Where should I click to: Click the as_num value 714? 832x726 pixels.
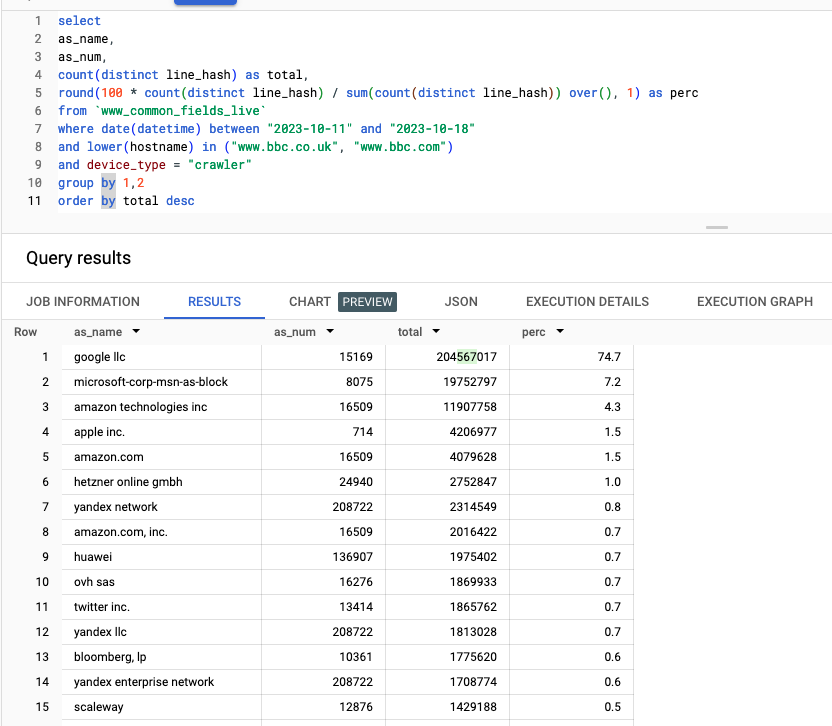363,431
